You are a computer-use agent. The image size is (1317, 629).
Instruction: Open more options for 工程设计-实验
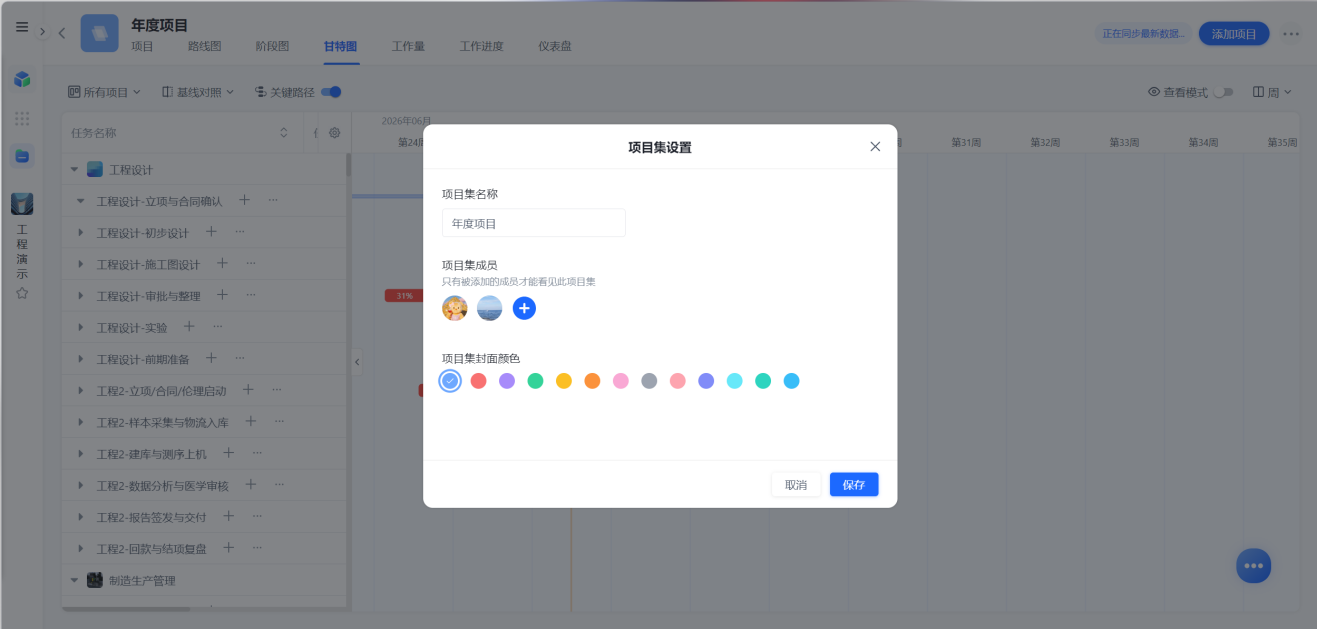pyautogui.click(x=217, y=326)
